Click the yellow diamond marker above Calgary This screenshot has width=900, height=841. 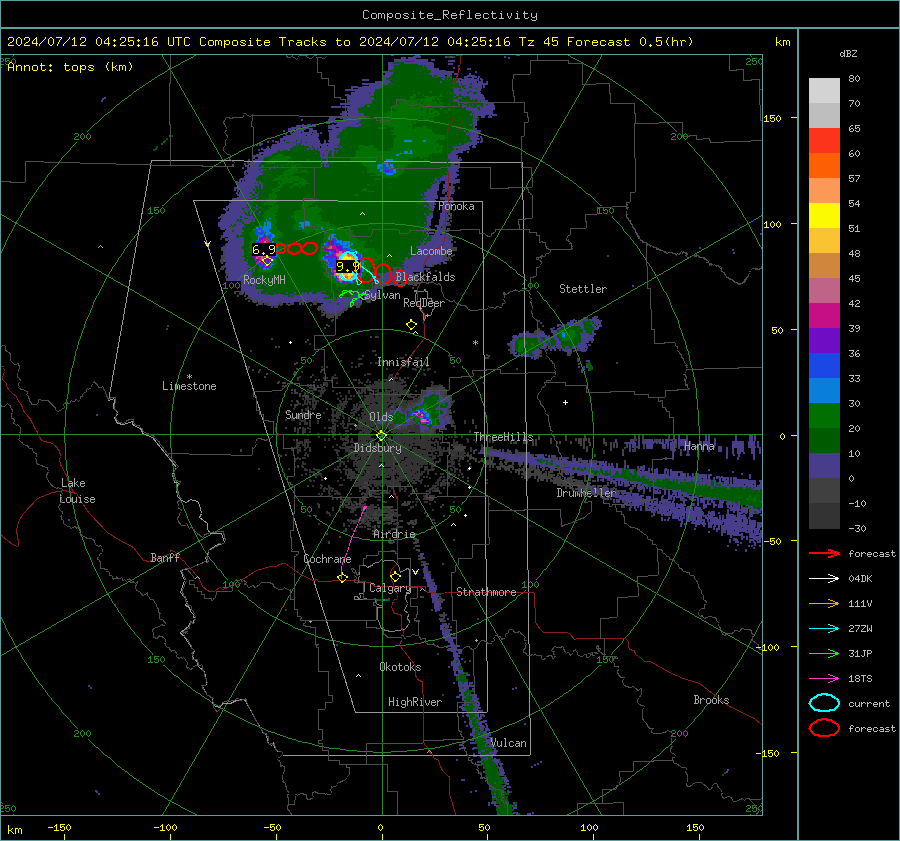pos(395,576)
